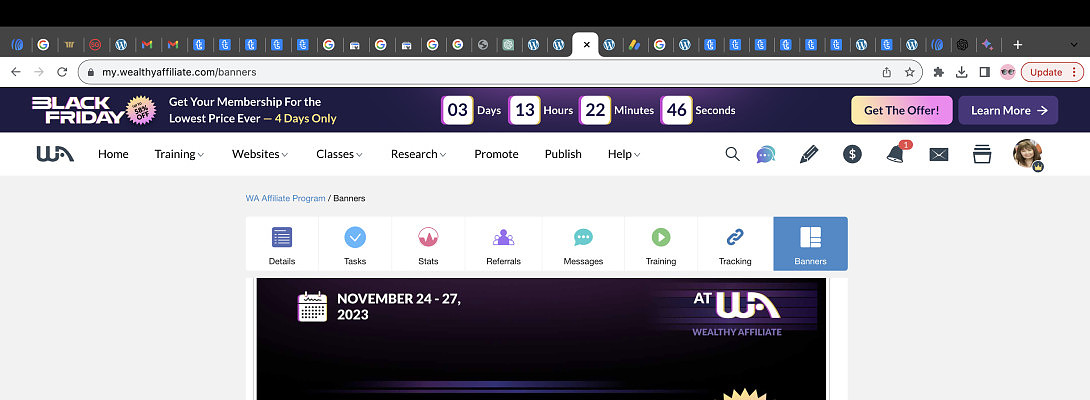Click the search magnifier icon
This screenshot has height=400, width=1090.
732,154
